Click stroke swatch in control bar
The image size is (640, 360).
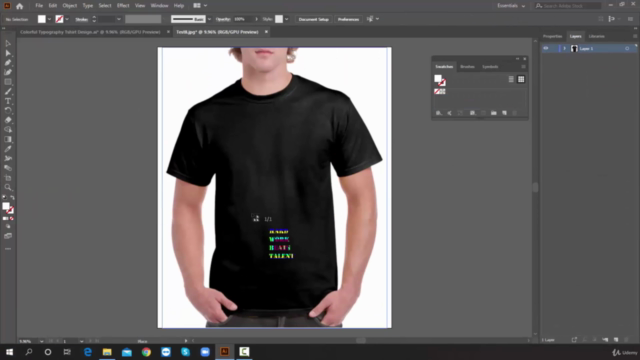pos(59,19)
